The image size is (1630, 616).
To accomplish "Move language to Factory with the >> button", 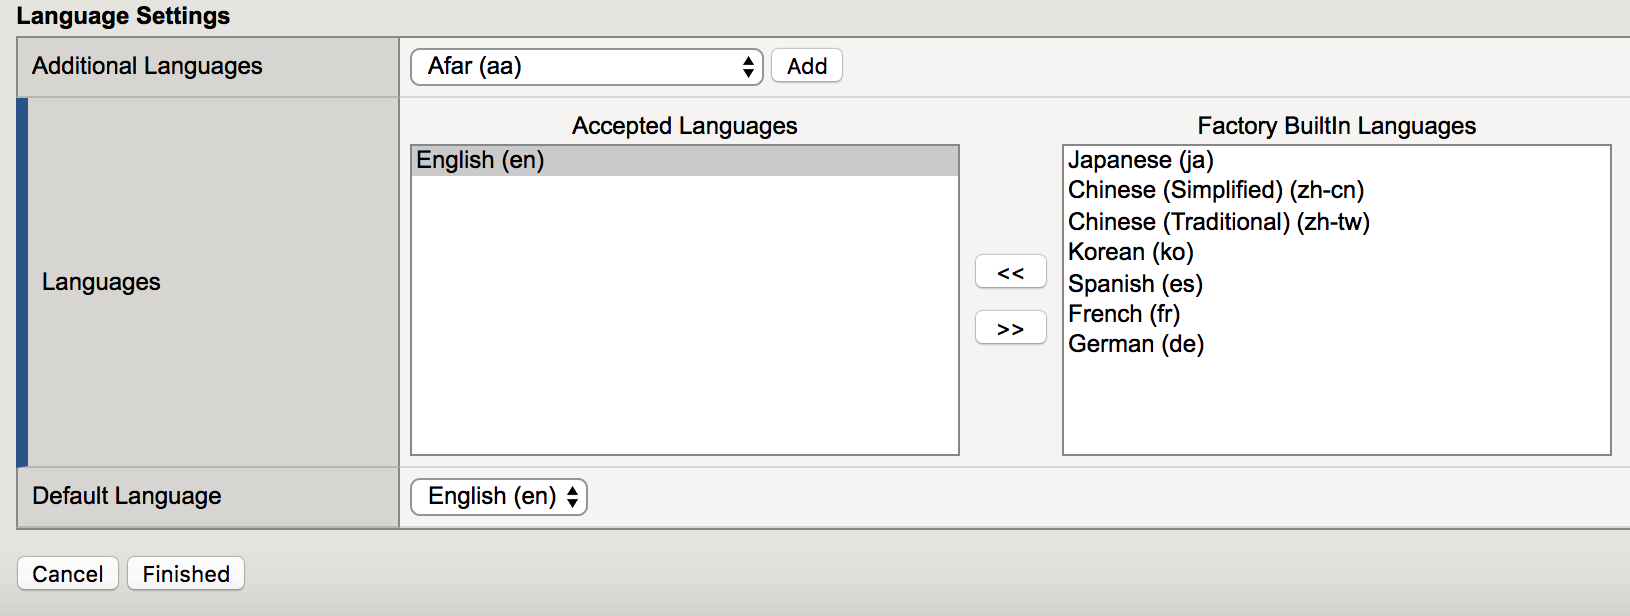I will click(x=1011, y=328).
